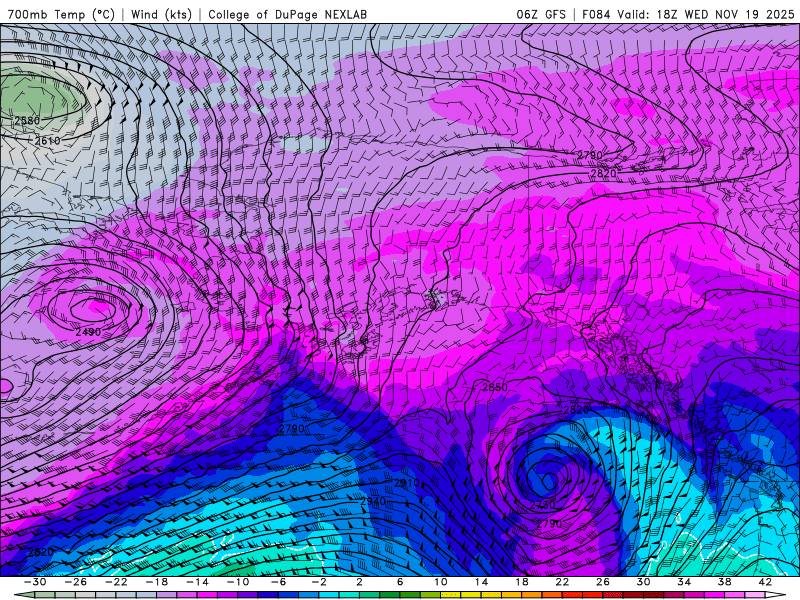
Task: Click the -22 colorbar scale label
Action: click(x=116, y=582)
